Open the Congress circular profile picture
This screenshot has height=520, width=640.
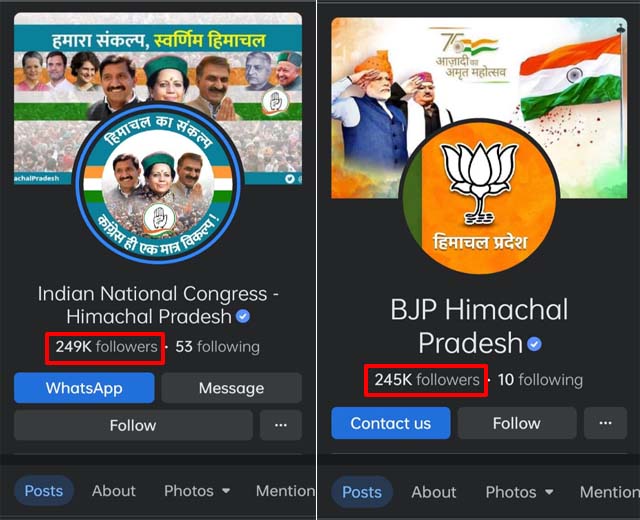click(159, 182)
